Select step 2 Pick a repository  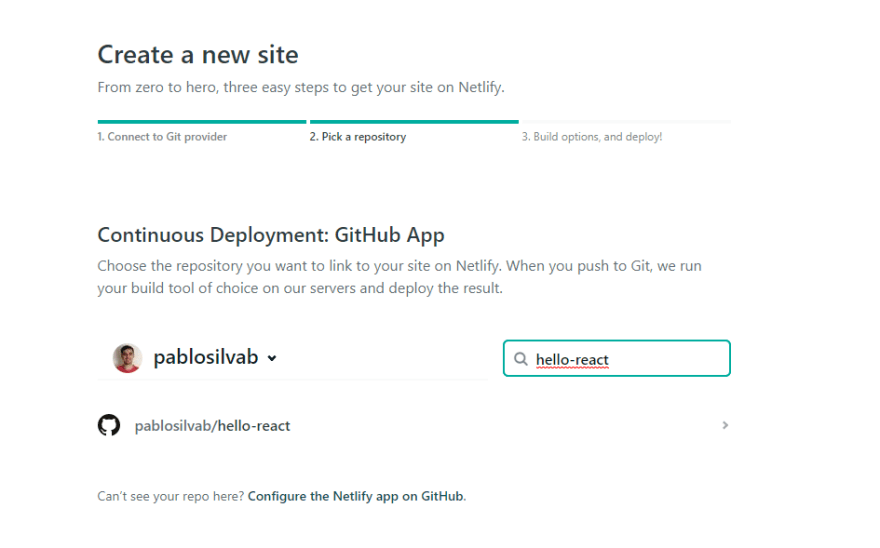[358, 136]
